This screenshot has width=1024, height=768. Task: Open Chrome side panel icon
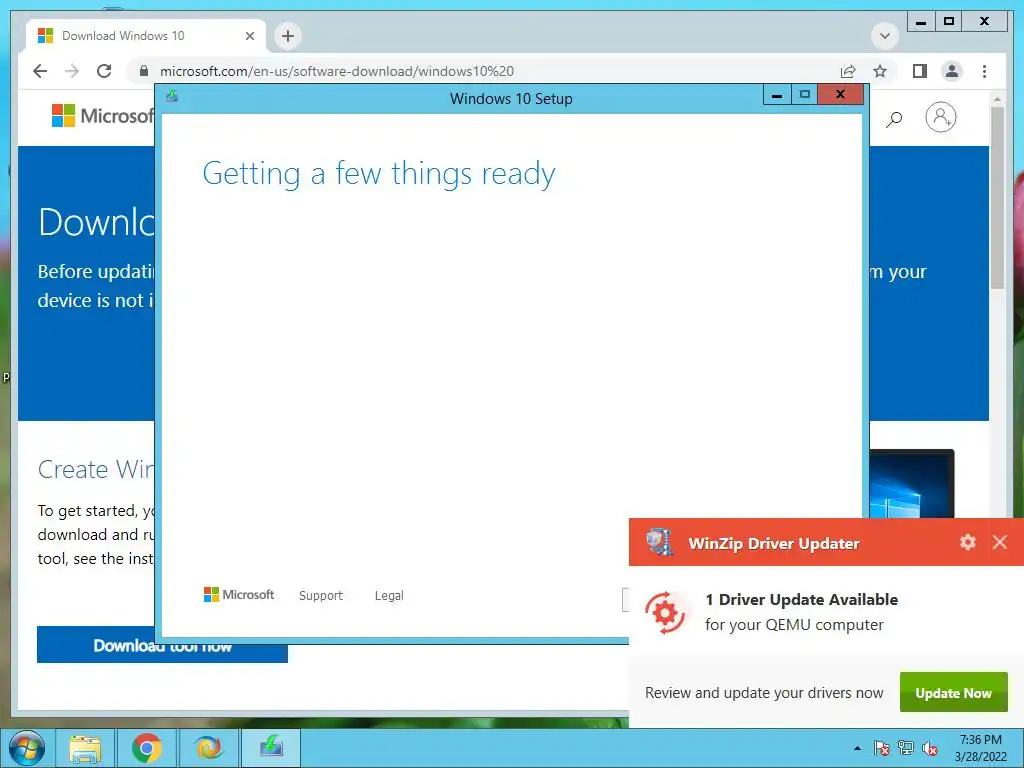pos(920,71)
